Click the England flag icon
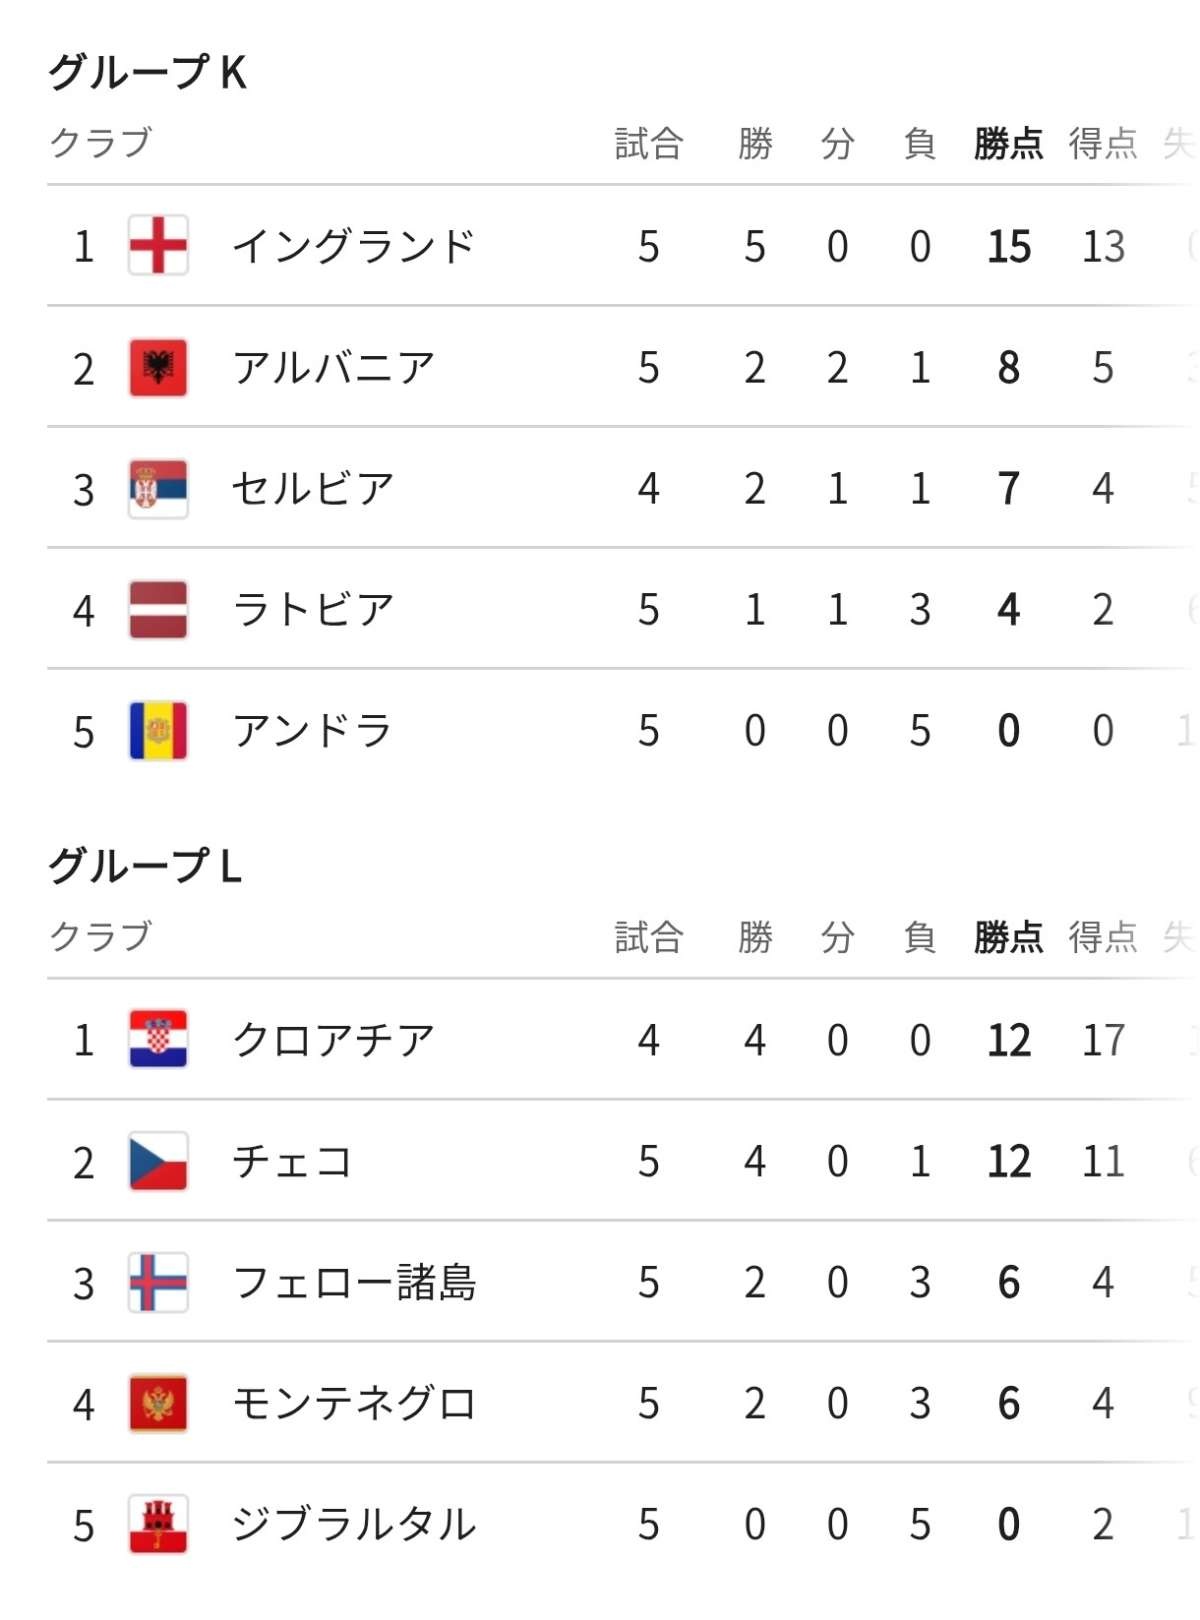The image size is (1200, 1620). tap(158, 245)
